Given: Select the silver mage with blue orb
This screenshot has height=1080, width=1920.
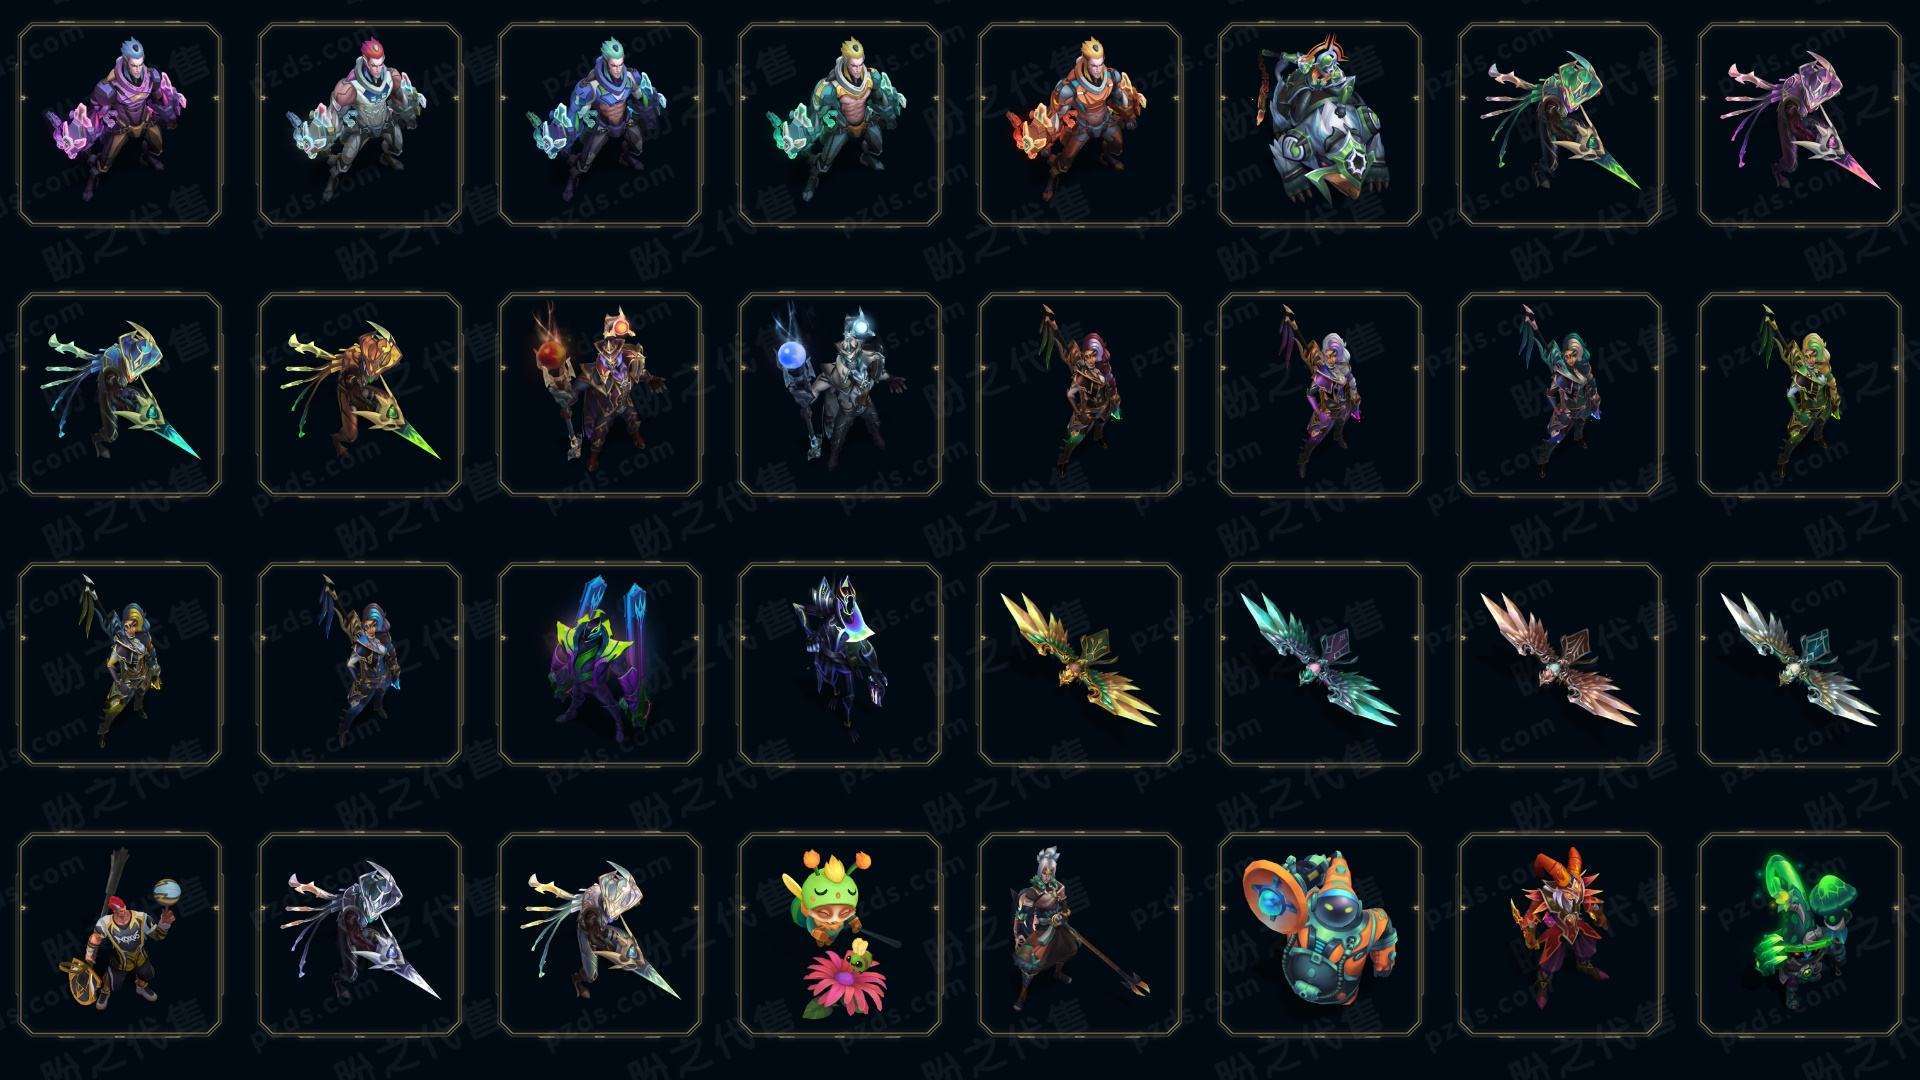Looking at the screenshot, I should [x=840, y=394].
